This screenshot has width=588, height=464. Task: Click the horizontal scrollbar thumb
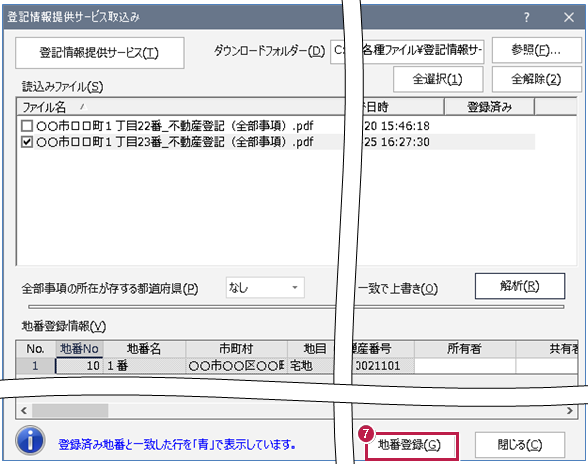pyautogui.click(x=70, y=410)
